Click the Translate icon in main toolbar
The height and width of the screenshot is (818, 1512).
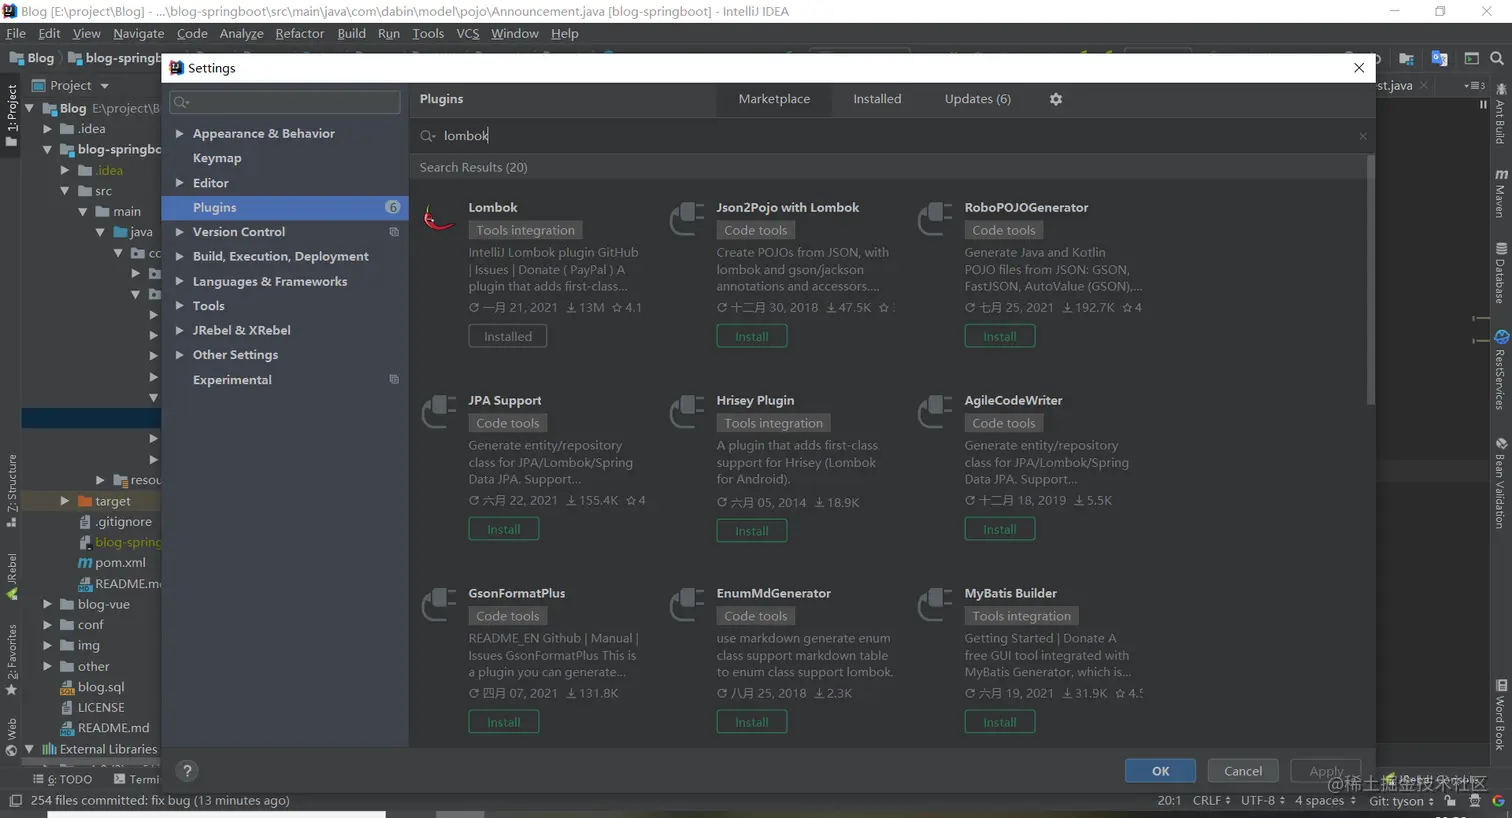1439,58
